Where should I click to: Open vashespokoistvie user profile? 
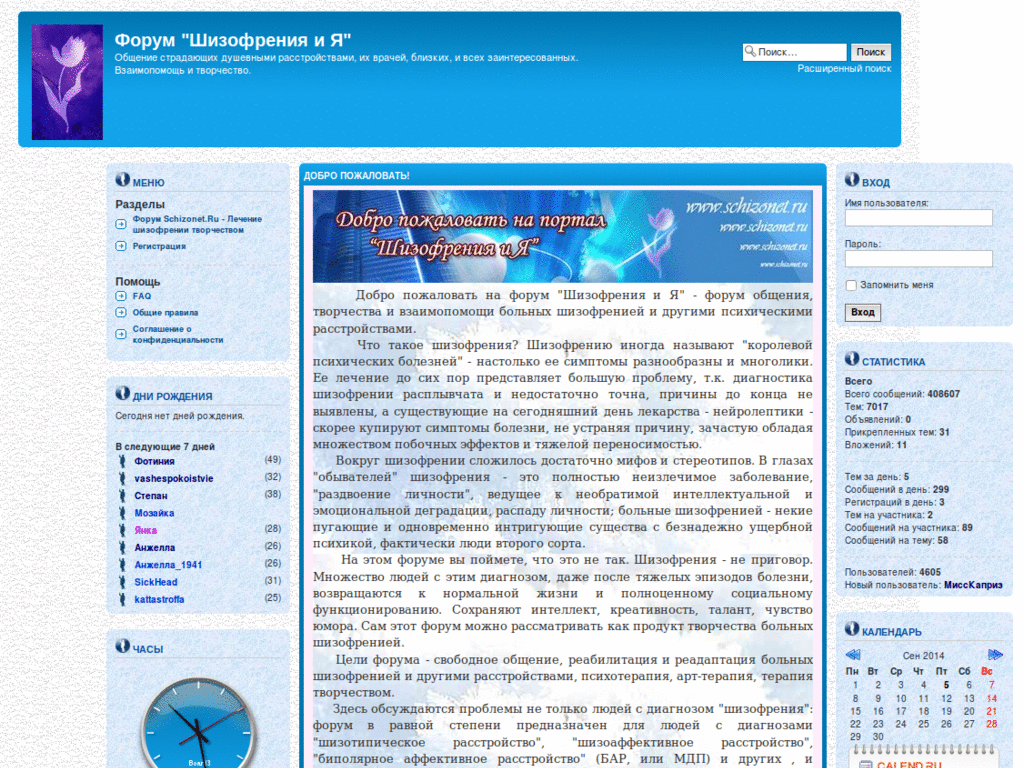(174, 478)
